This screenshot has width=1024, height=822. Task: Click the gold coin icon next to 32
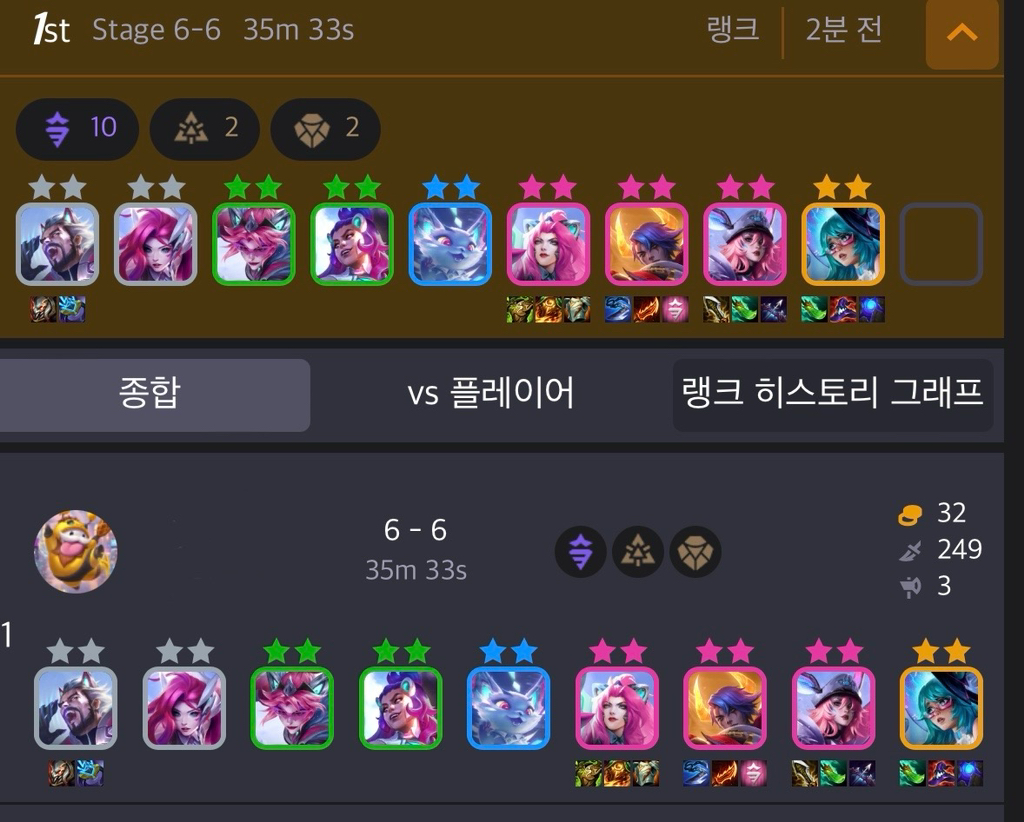click(910, 515)
